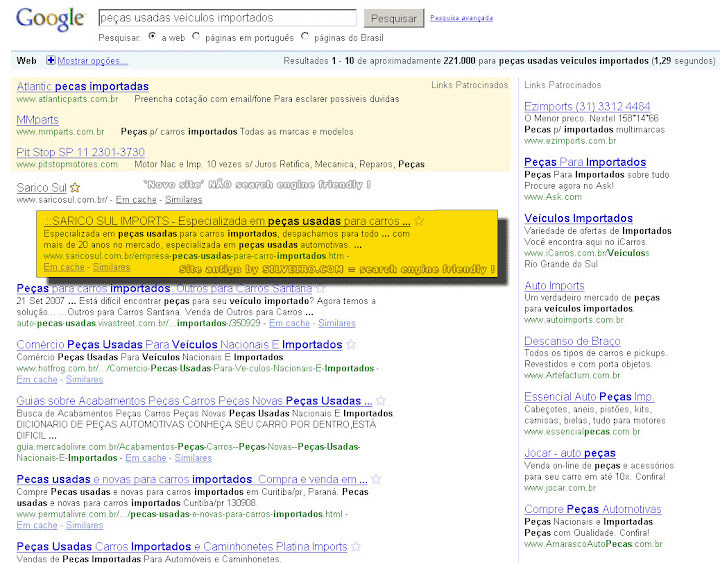Click in the search query field
This screenshot has height=563, width=720.
227,18
